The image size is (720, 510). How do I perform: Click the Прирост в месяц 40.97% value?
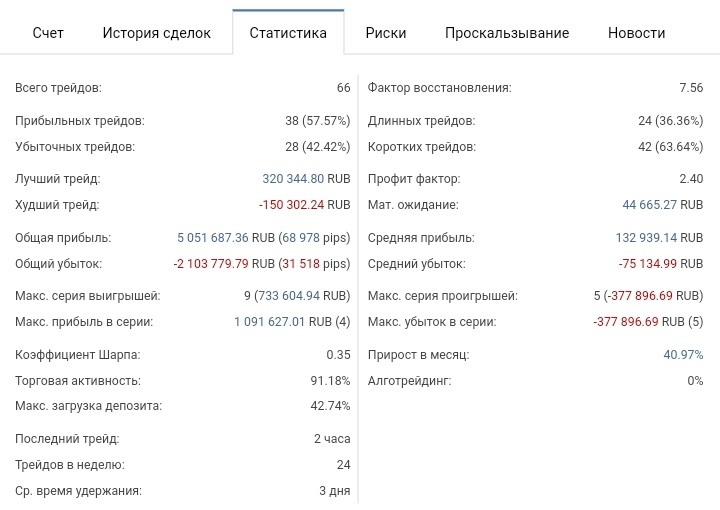pyautogui.click(x=683, y=355)
